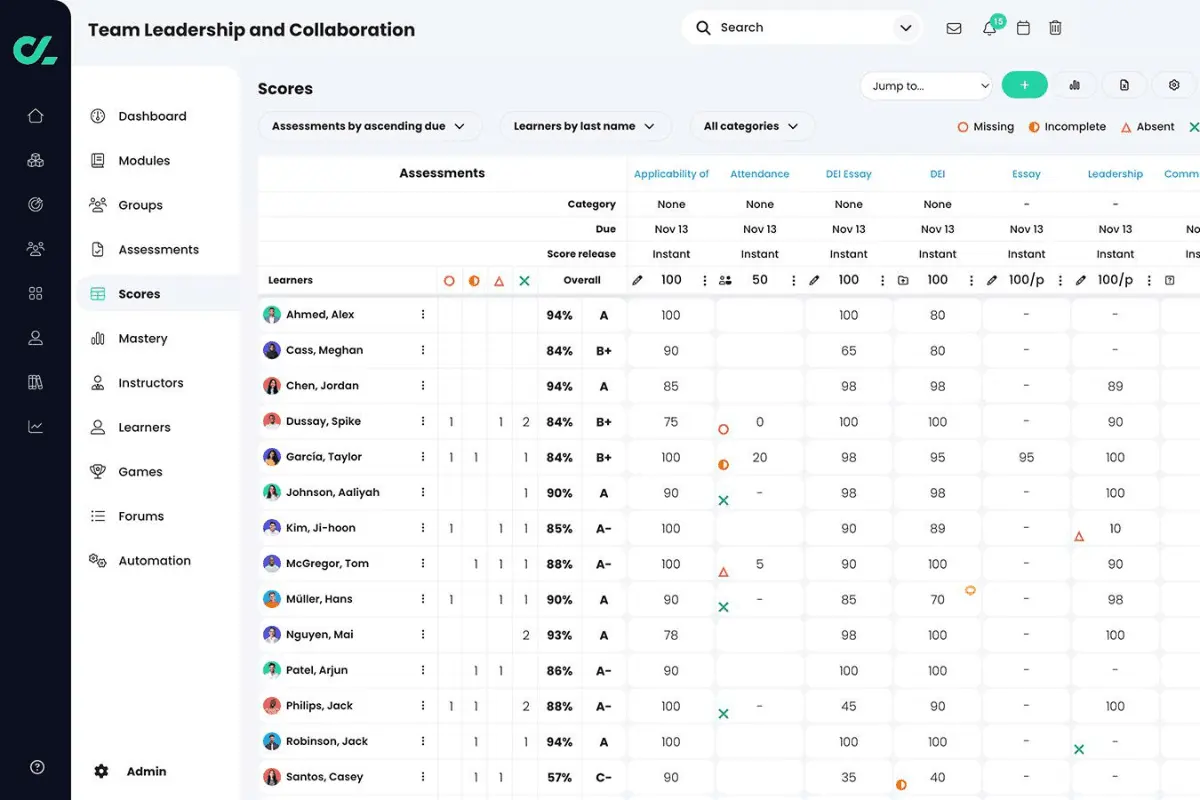Open the calendar icon in top bar
Viewport: 1200px width, 800px height.
click(x=1023, y=28)
